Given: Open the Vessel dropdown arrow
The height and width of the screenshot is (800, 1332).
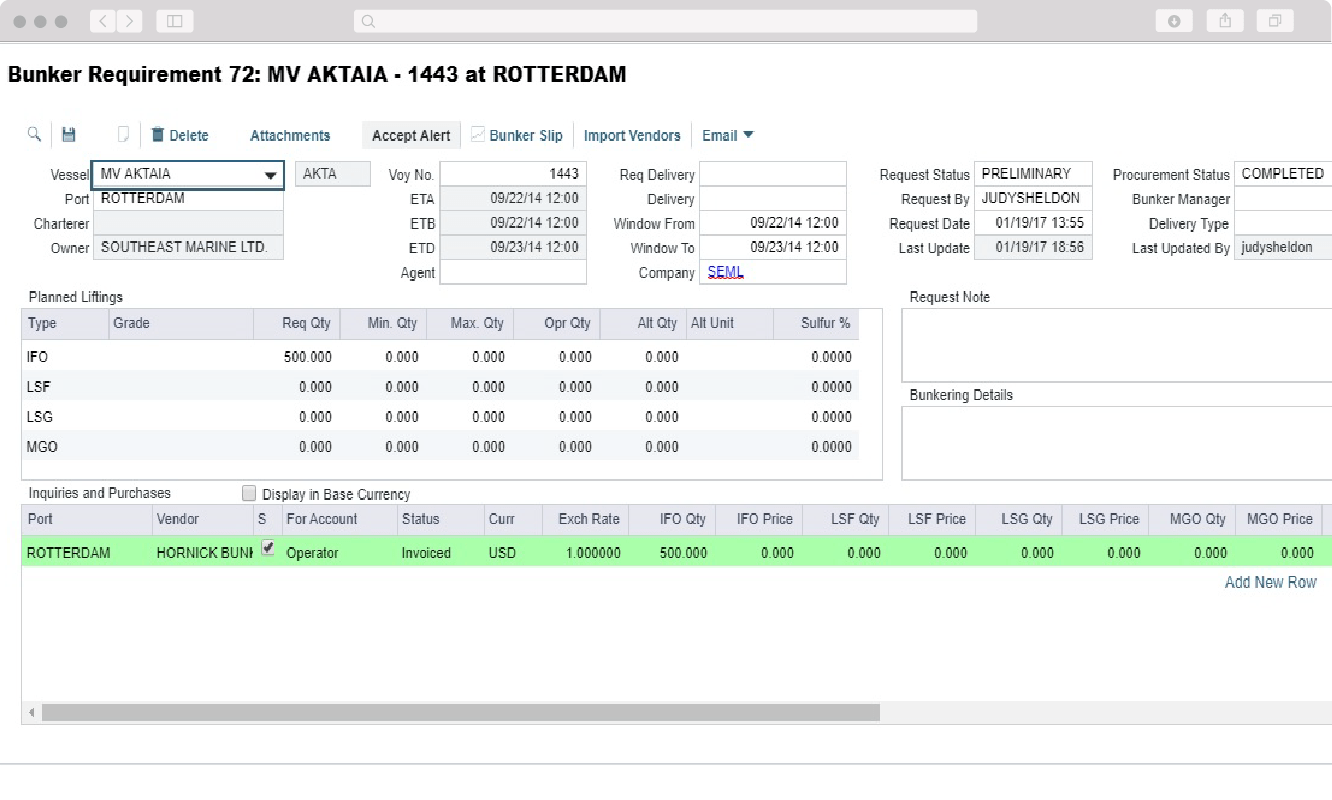Looking at the screenshot, I should click(270, 175).
